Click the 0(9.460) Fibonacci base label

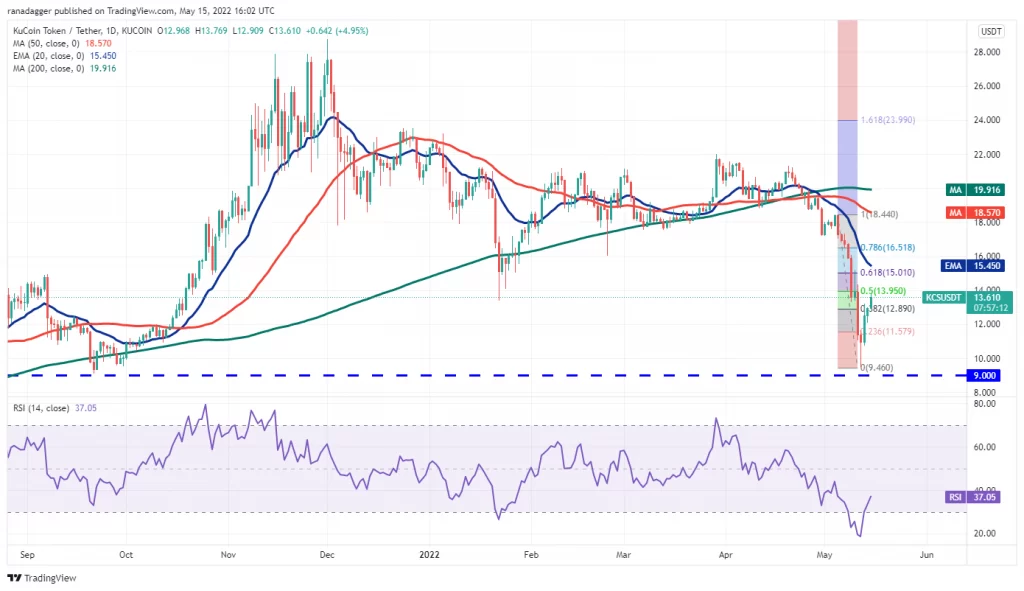point(876,368)
